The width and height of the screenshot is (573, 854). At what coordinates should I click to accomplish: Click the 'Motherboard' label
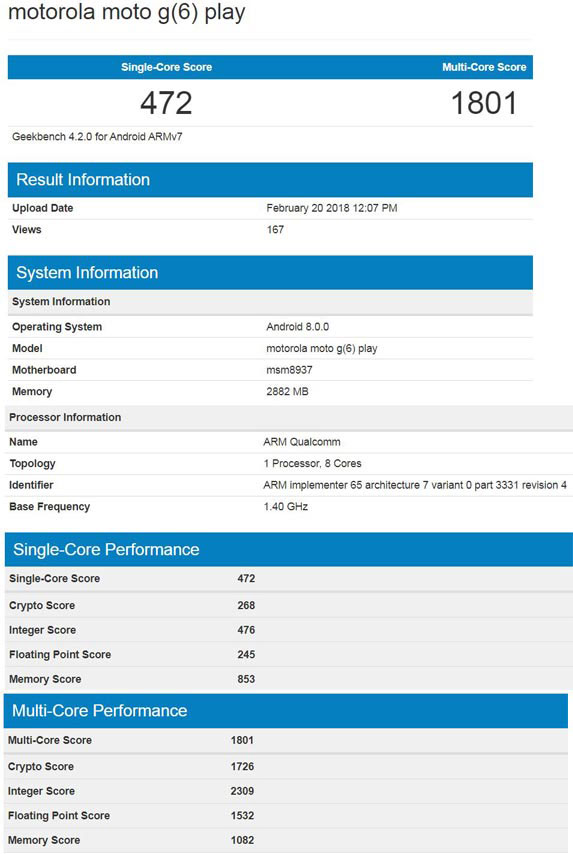[44, 370]
